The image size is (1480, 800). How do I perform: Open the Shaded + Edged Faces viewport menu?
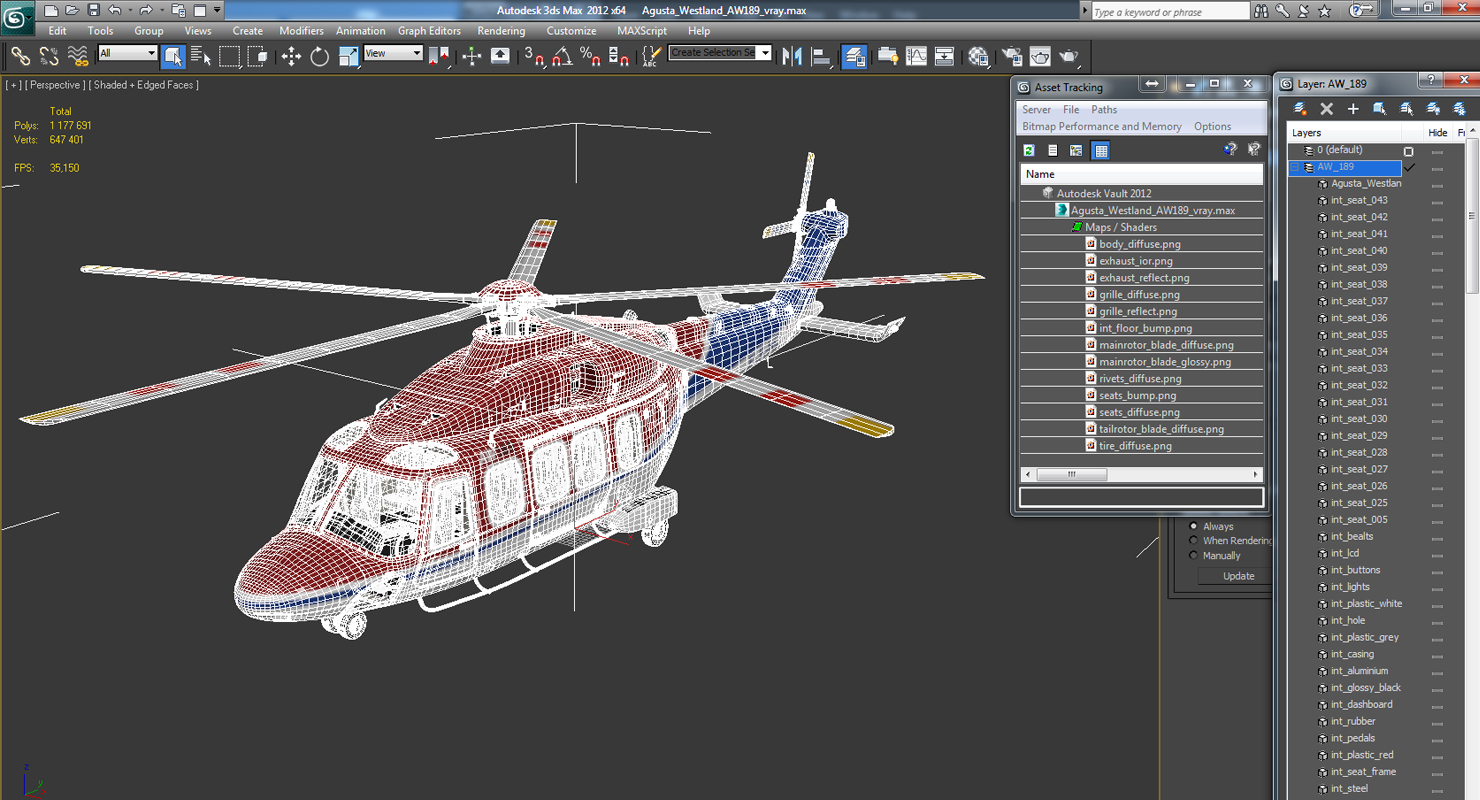pyautogui.click(x=144, y=85)
